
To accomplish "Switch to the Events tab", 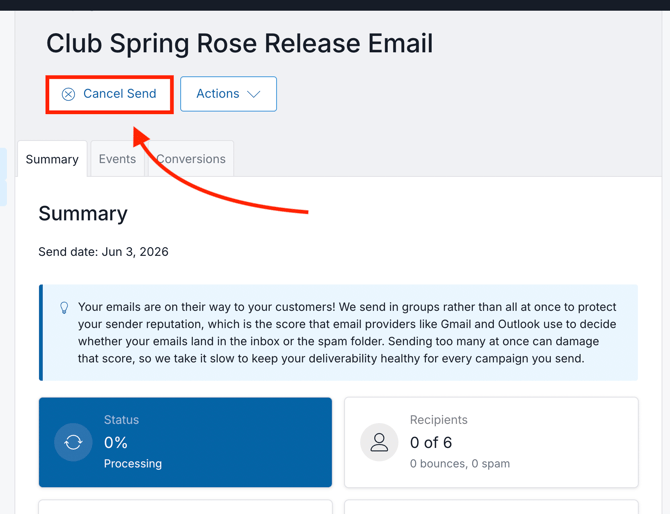I will [118, 159].
